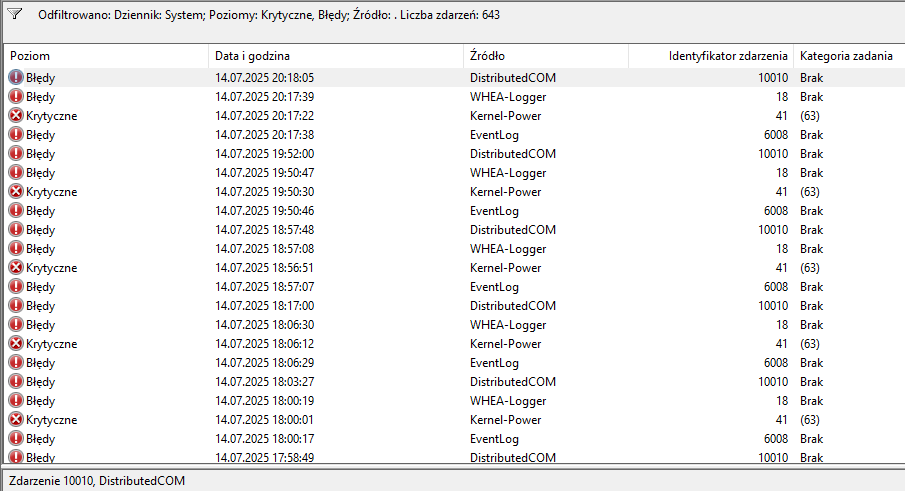Screen dimensions: 905x491
Task: Click error icon of 18:06:30 WHEA-Logger event
Action: coord(16,325)
